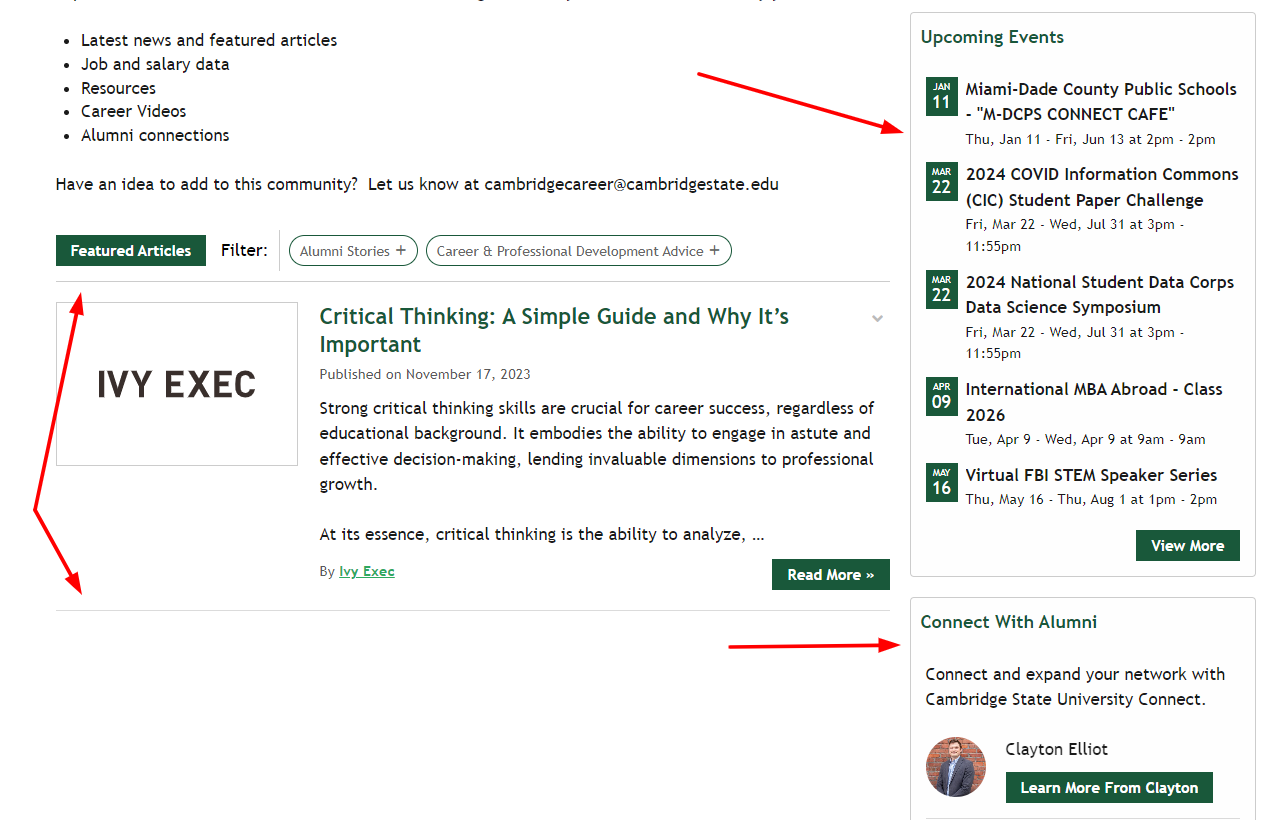The width and height of the screenshot is (1277, 820).
Task: Click the Apr 09 calendar date icon
Action: point(941,396)
